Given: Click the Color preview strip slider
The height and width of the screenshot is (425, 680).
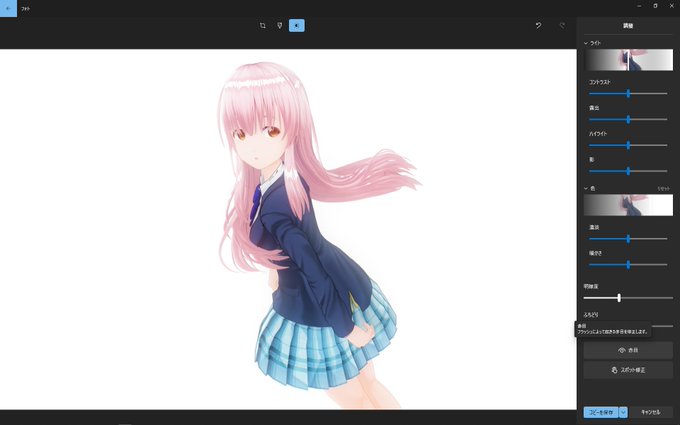Looking at the screenshot, I should tap(628, 205).
